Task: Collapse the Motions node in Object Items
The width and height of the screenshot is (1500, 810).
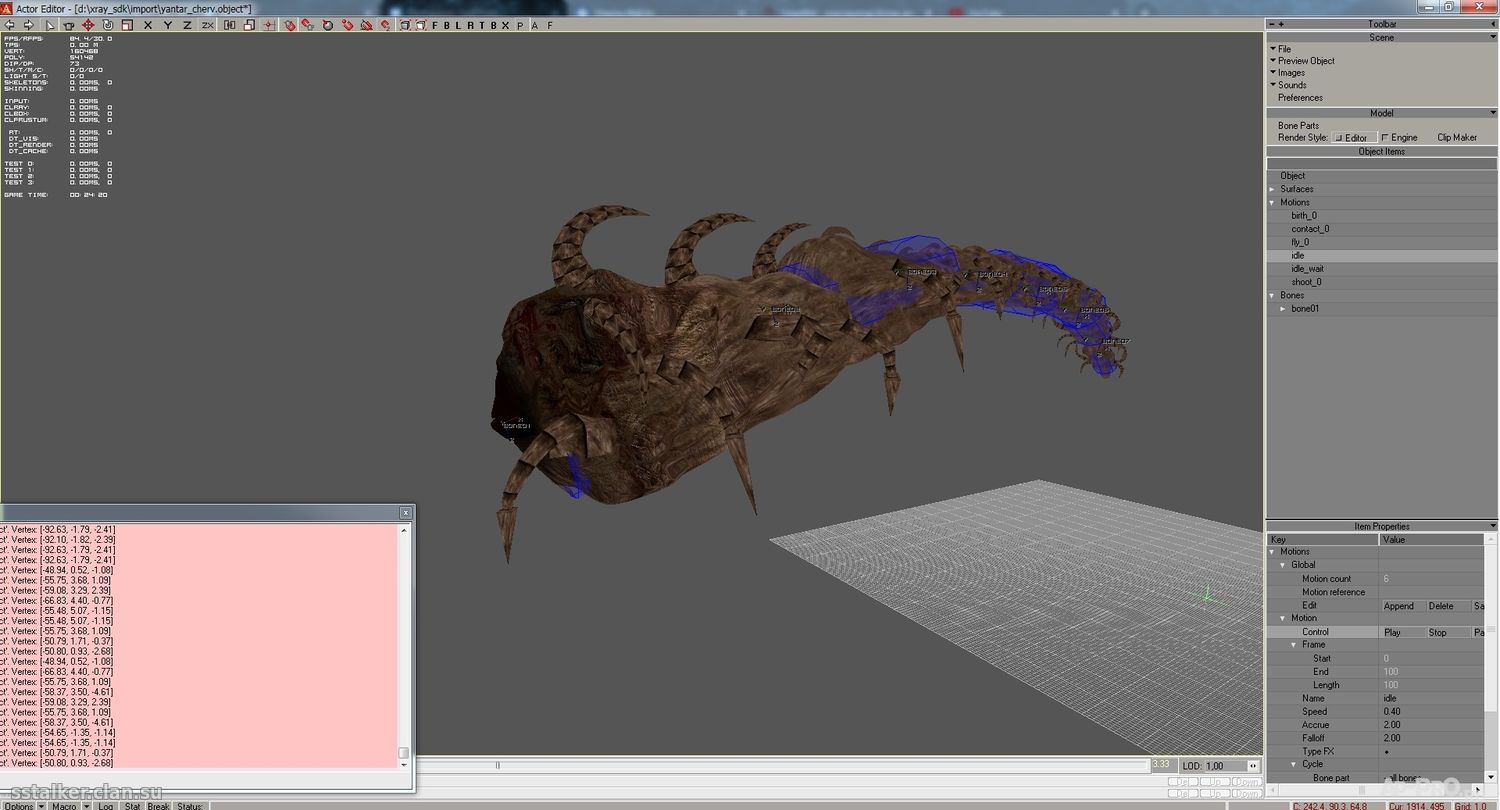Action: 1272,202
